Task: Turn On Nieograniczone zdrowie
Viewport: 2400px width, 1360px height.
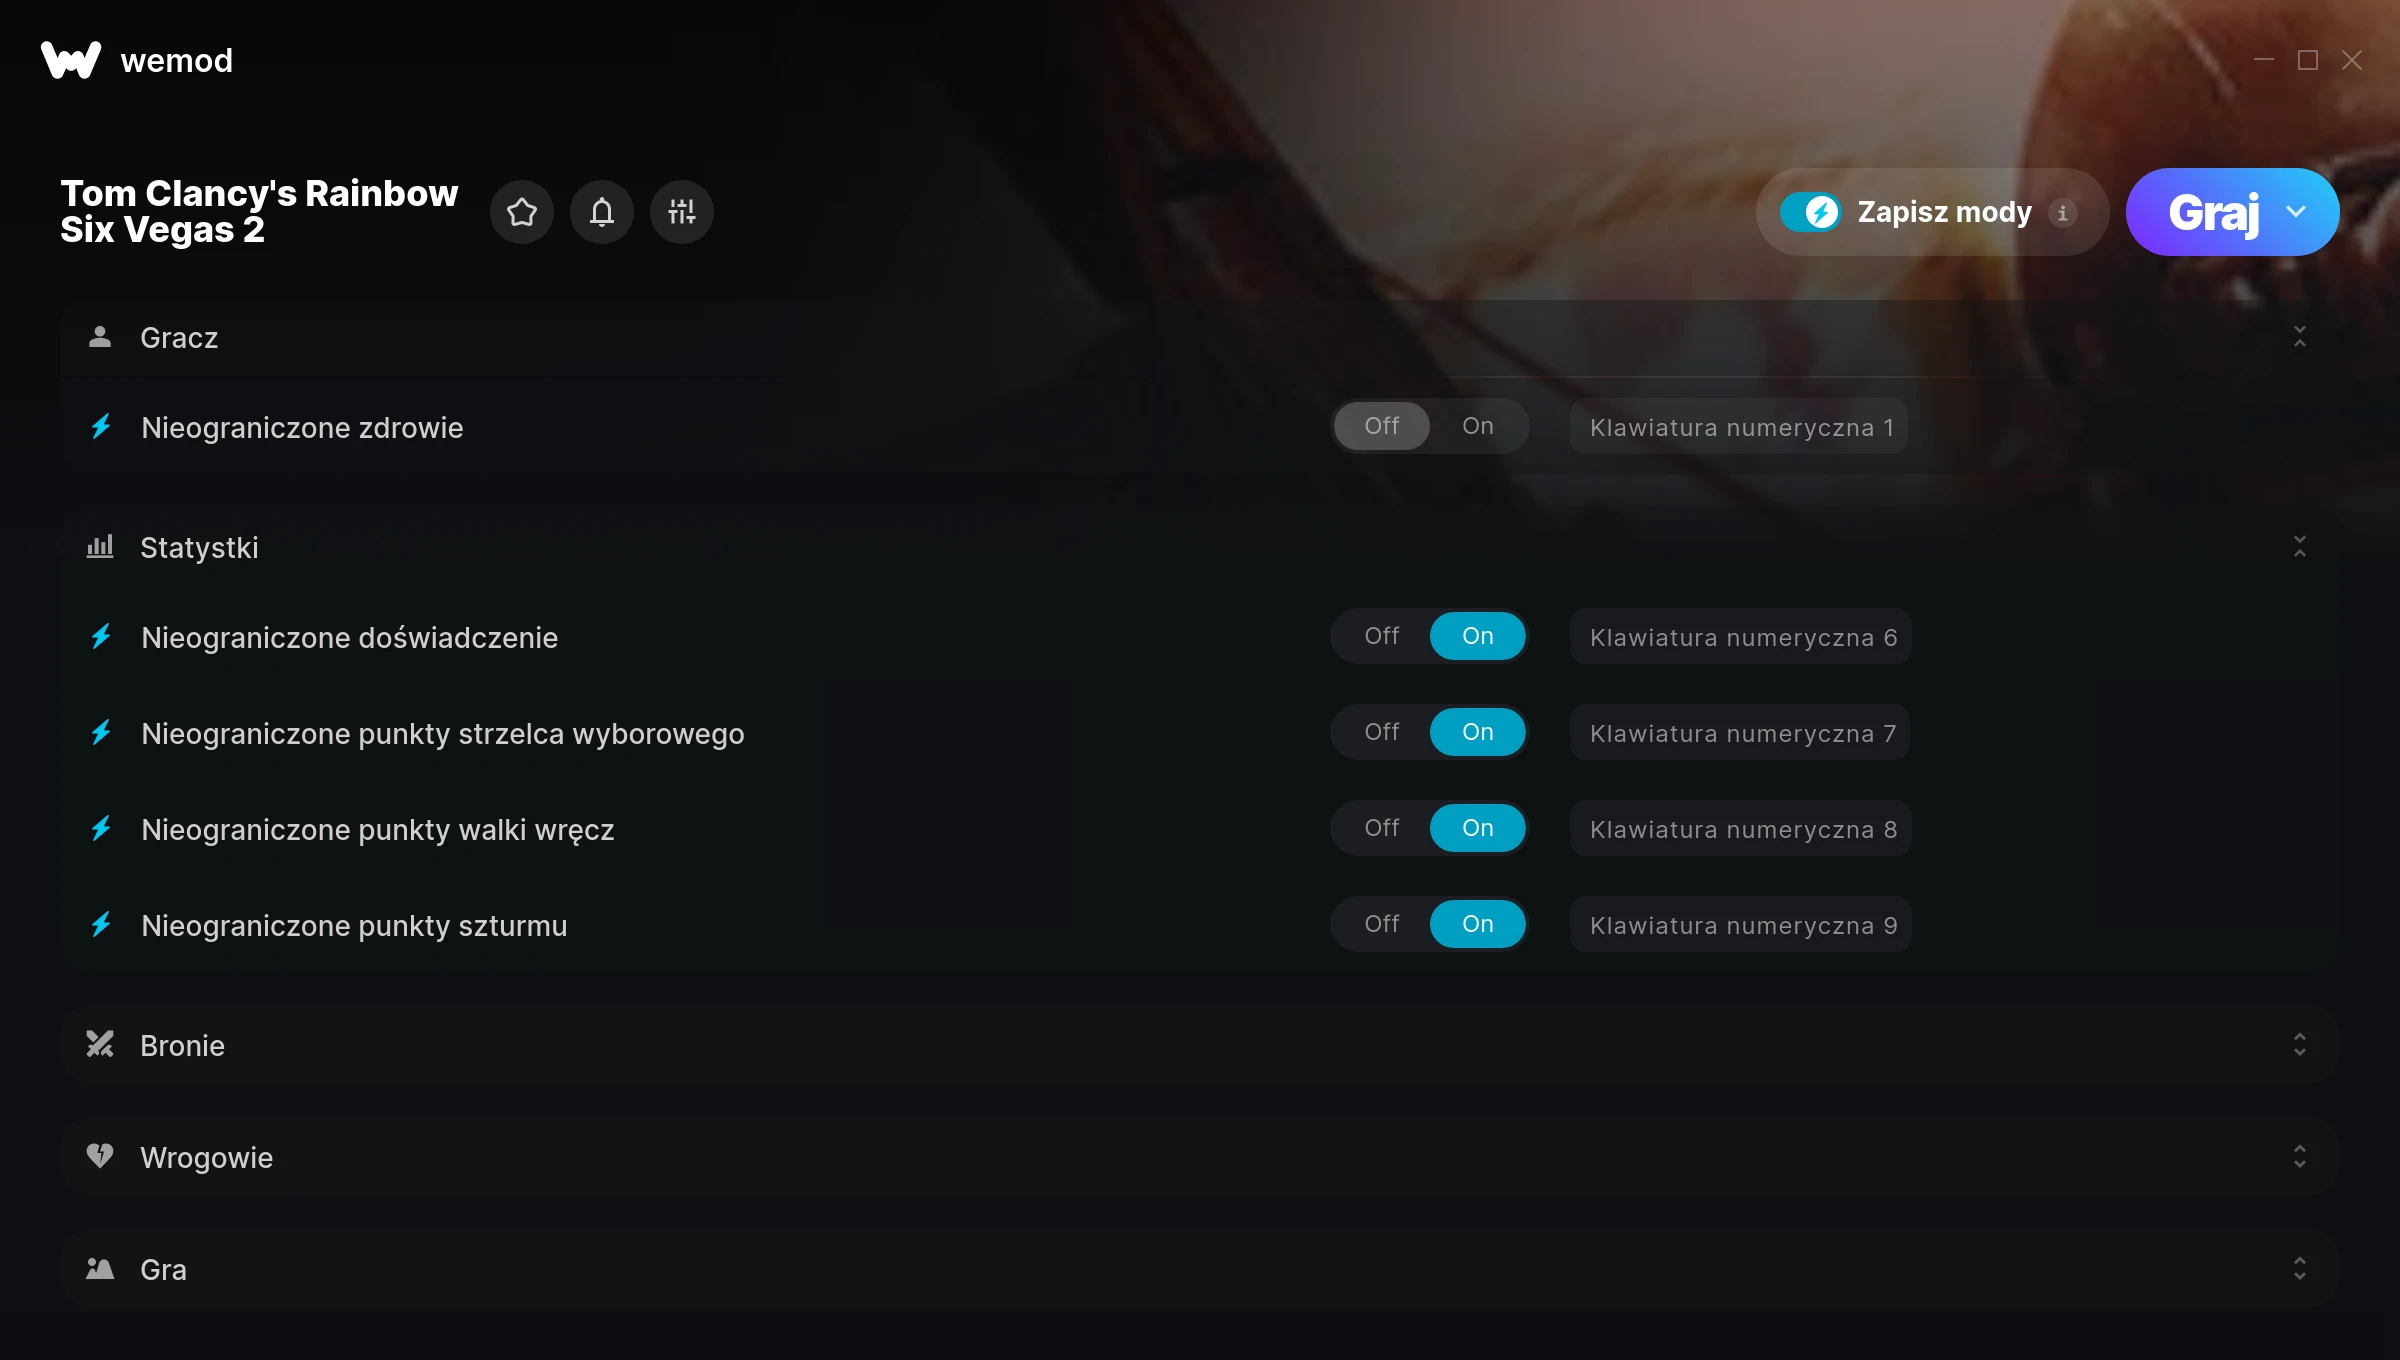Action: pos(1478,426)
